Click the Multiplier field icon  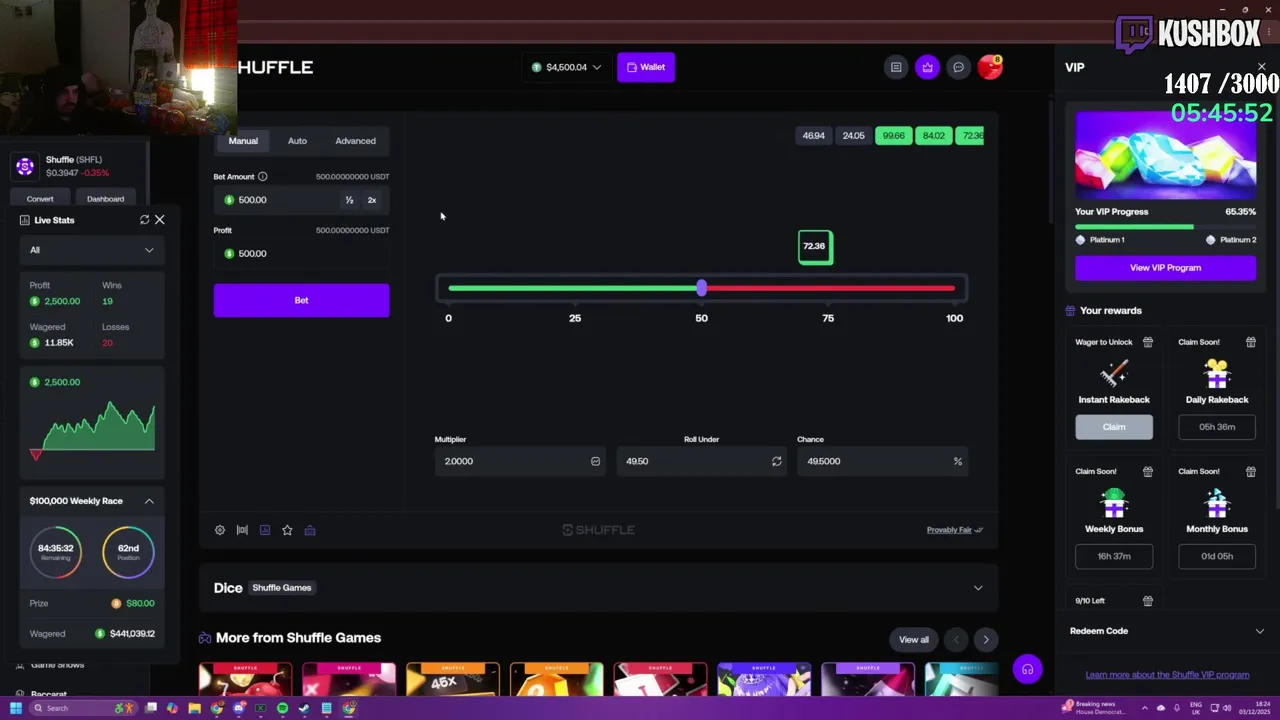coord(595,461)
